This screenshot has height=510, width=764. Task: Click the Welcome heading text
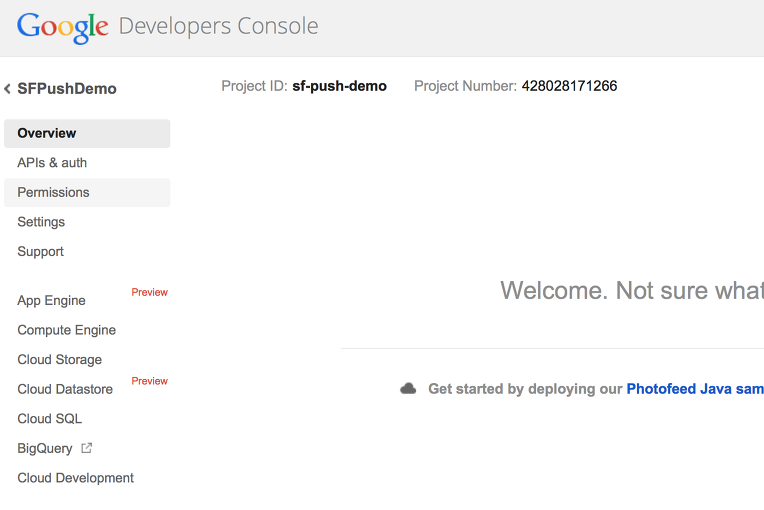click(632, 291)
